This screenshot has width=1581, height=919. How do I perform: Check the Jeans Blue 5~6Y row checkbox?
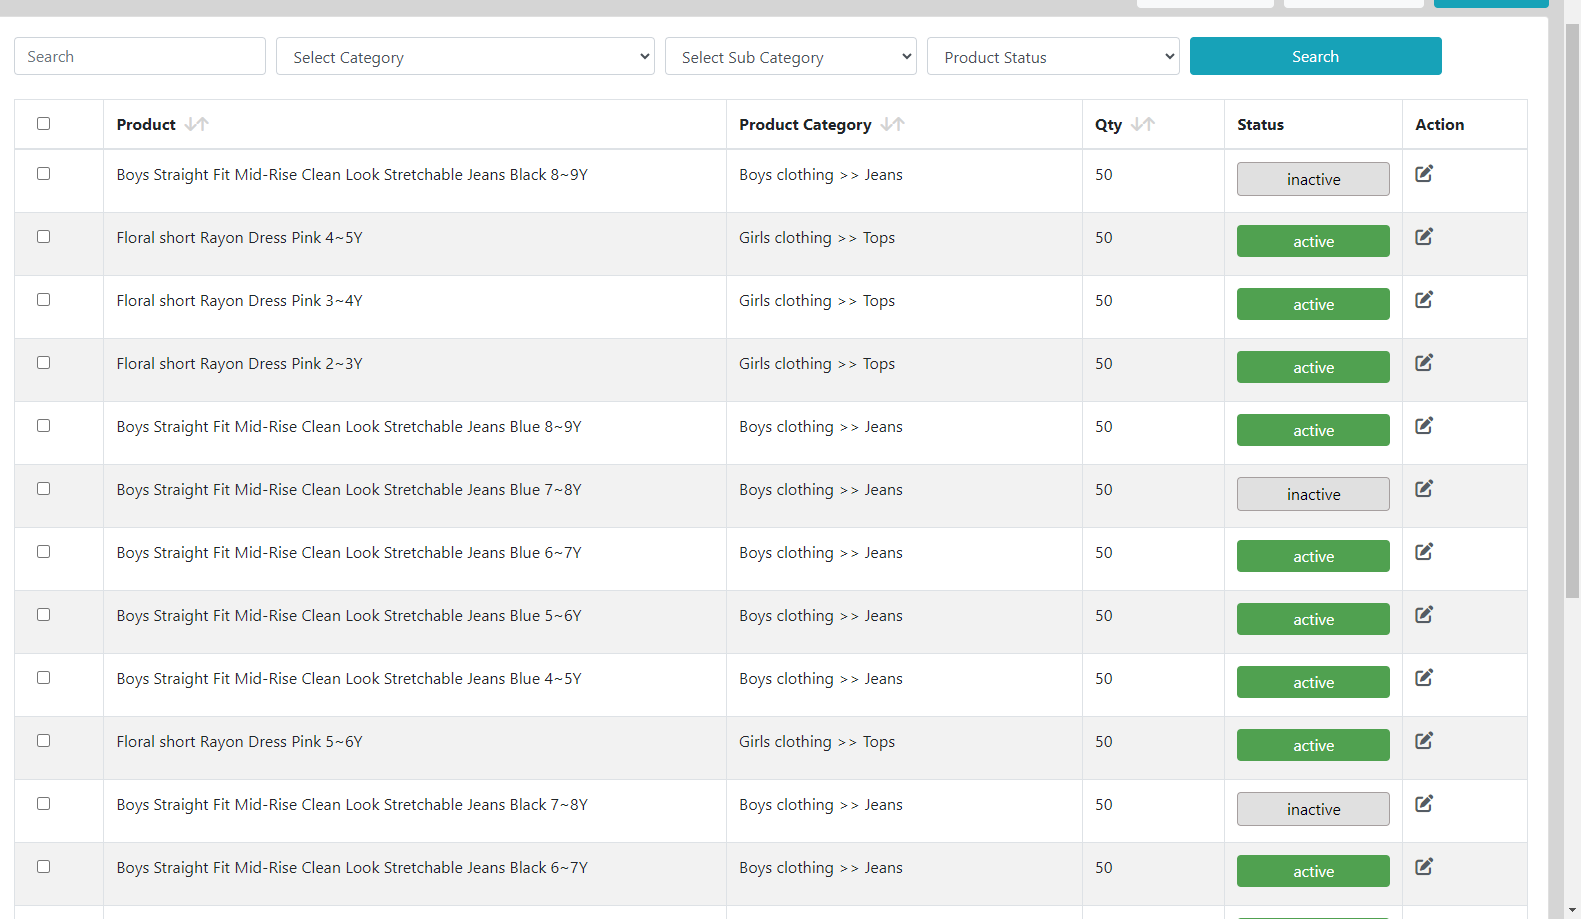coord(43,615)
